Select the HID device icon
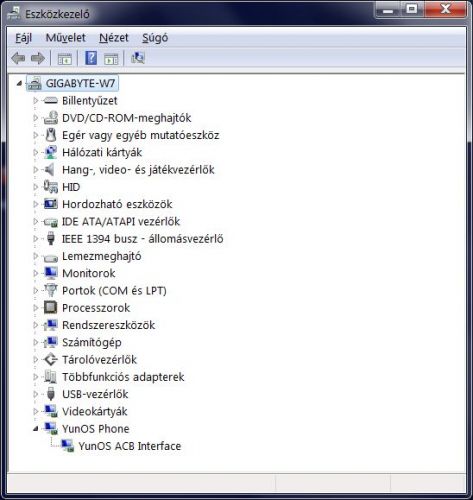 pyautogui.click(x=51, y=187)
